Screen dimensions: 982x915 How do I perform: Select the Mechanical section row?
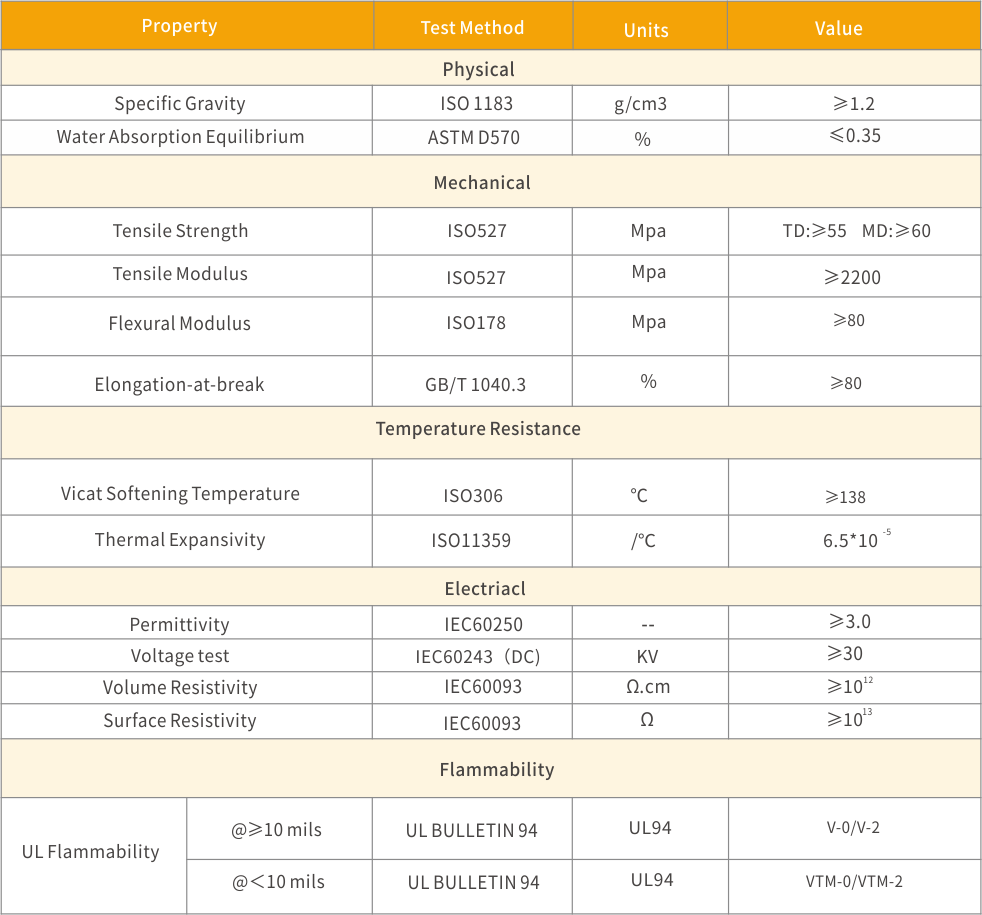[x=482, y=183]
